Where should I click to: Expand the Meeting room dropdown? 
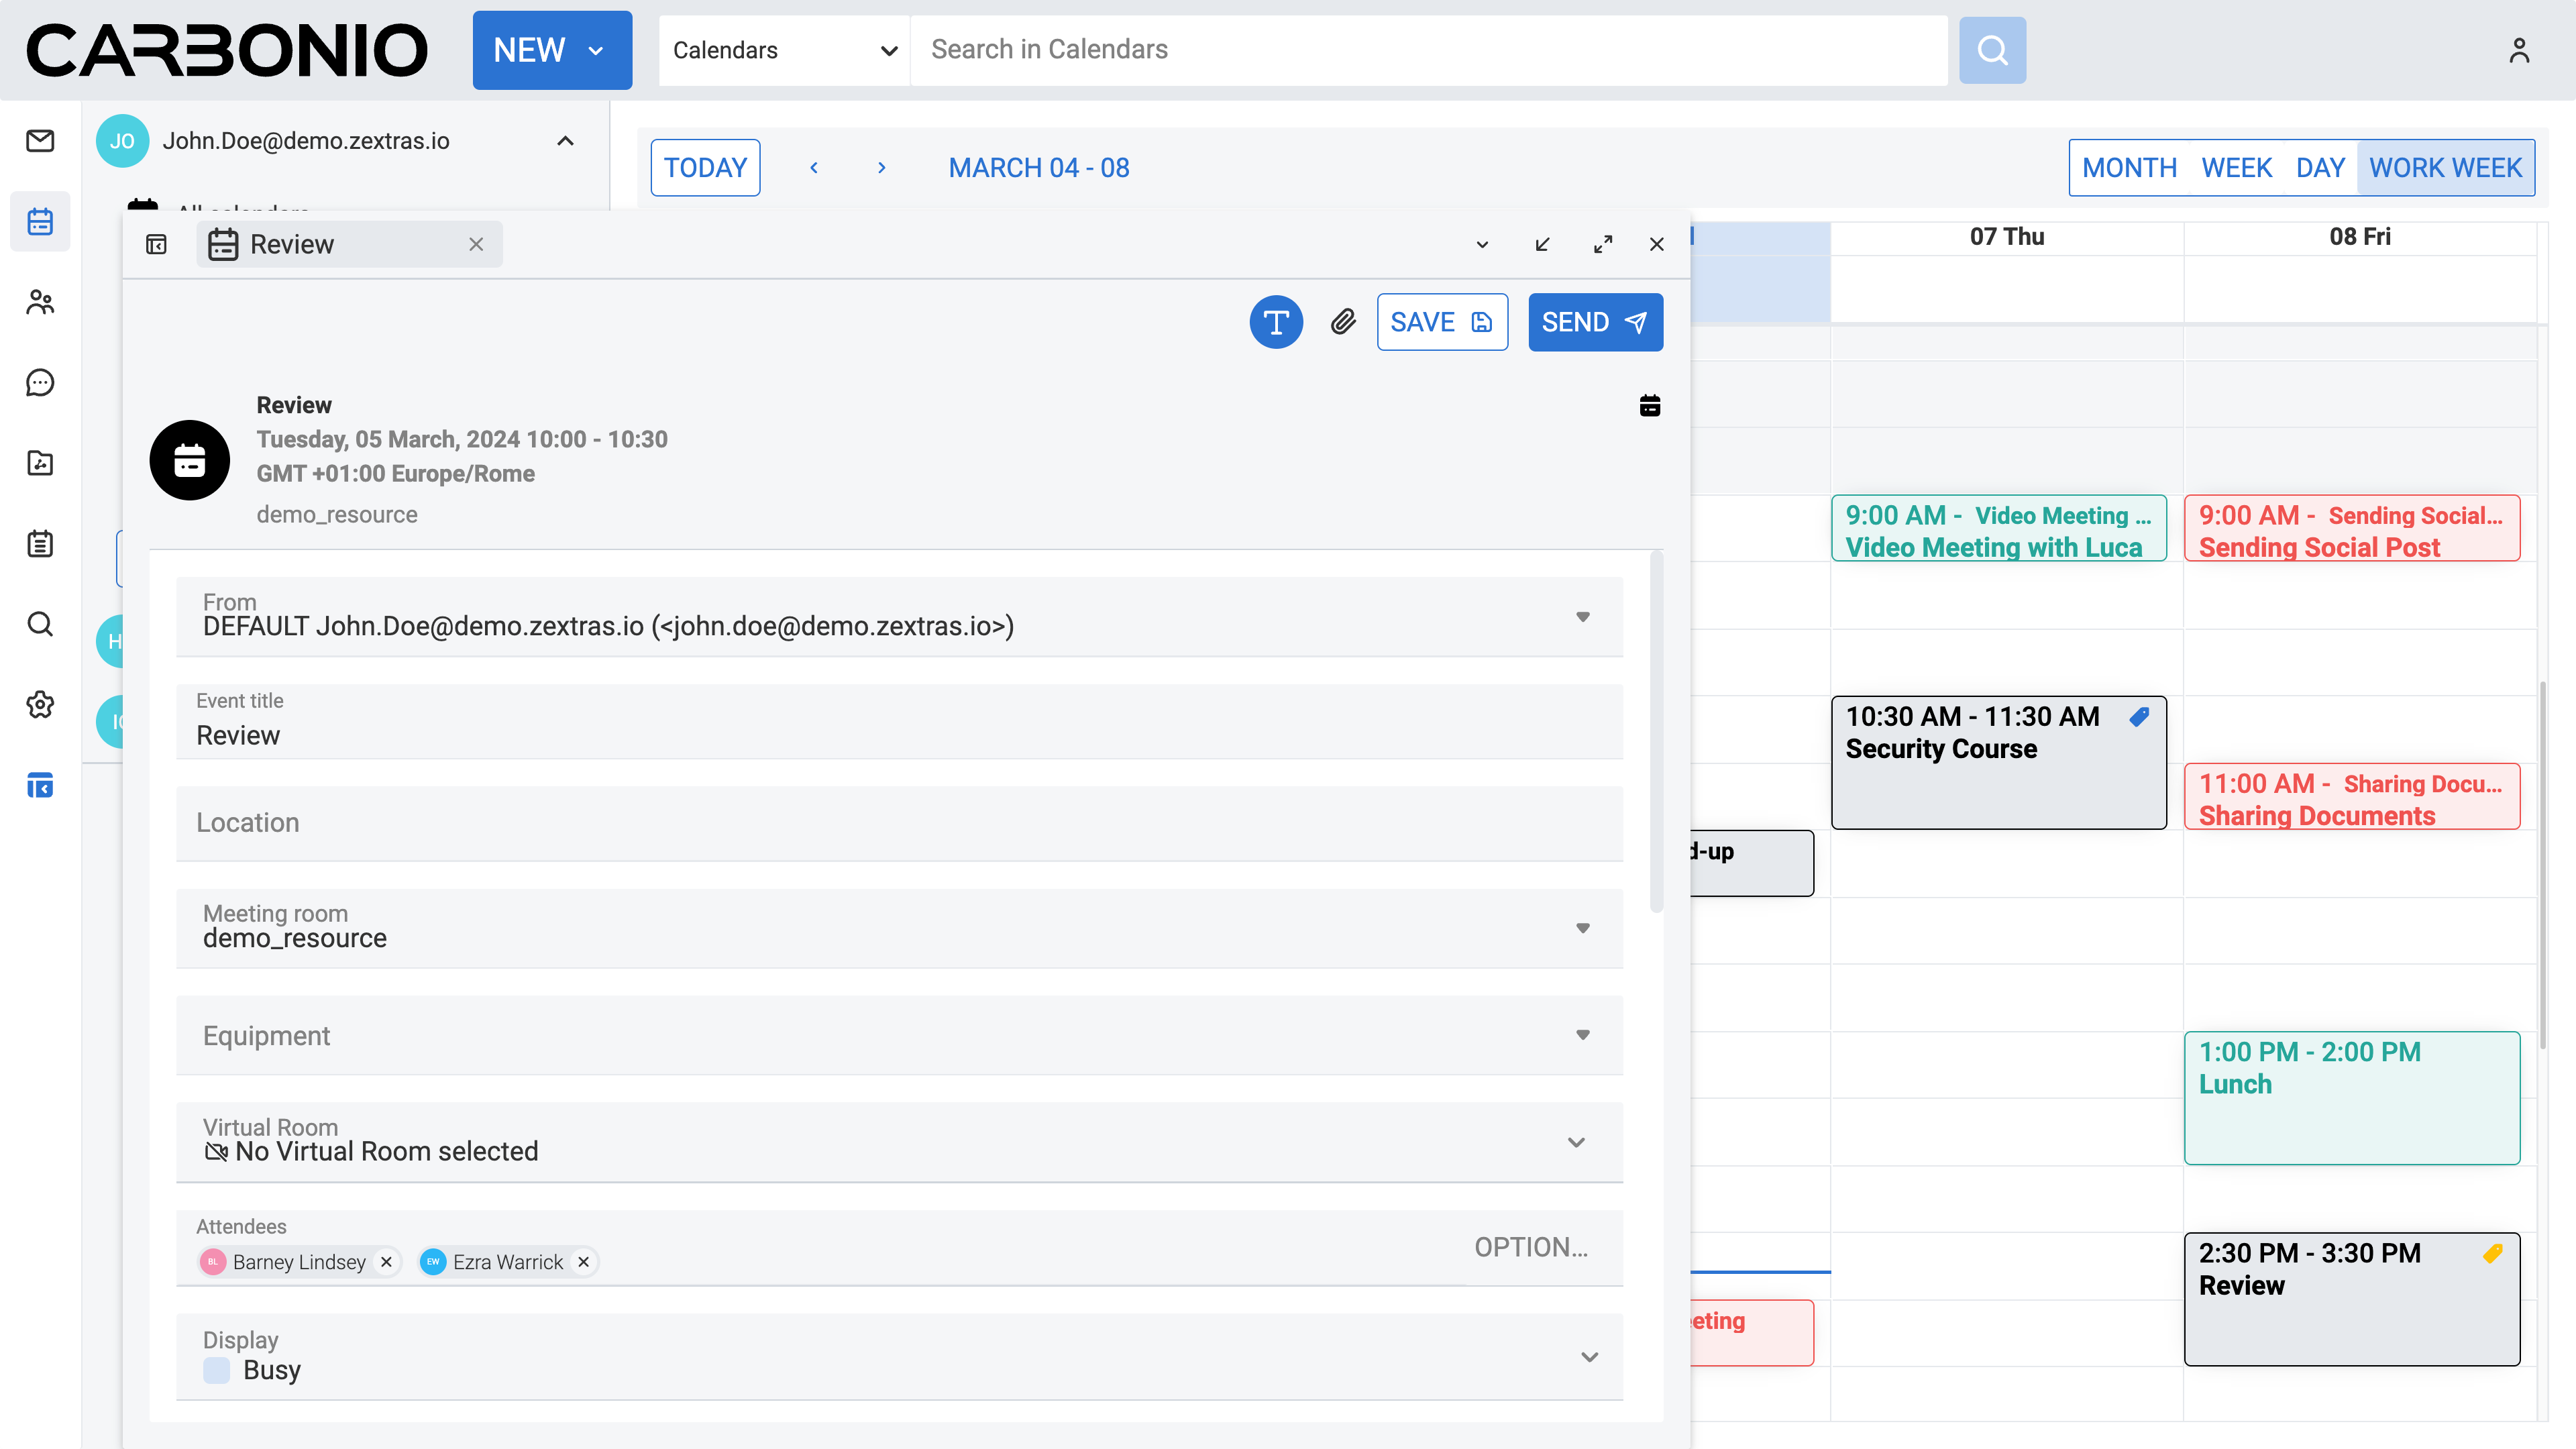pos(1582,928)
